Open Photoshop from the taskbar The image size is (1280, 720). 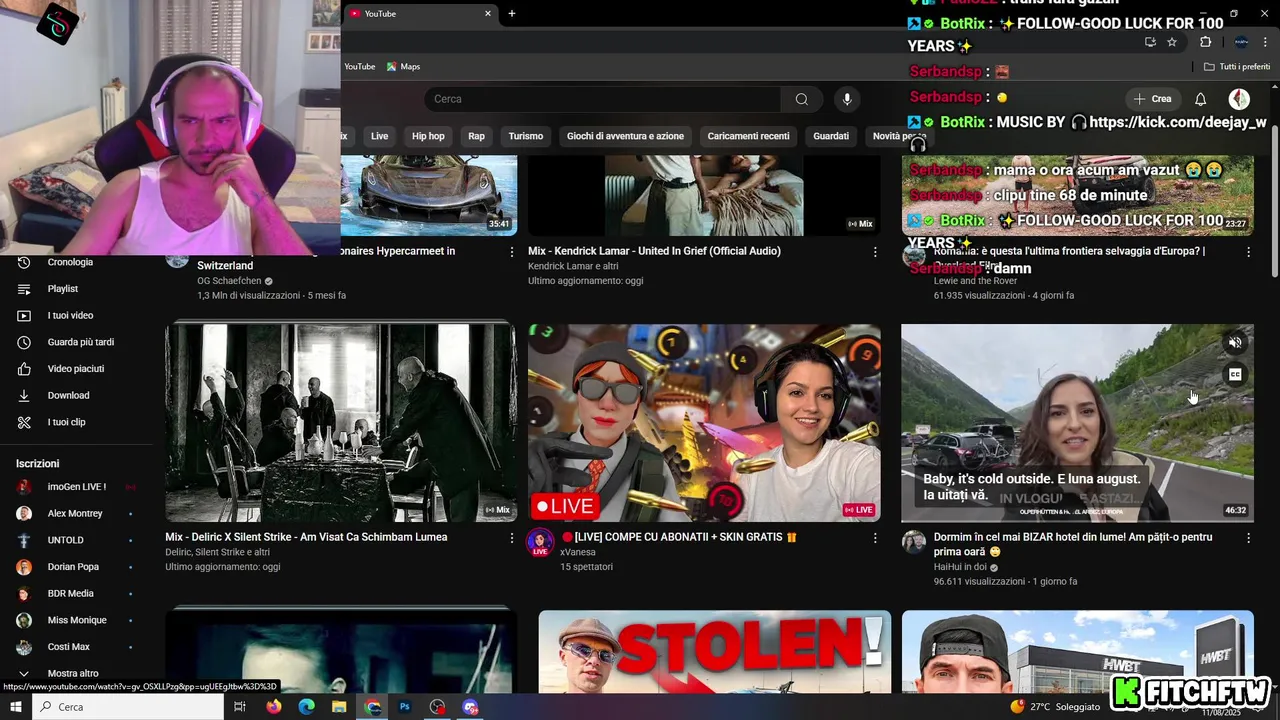tap(405, 707)
